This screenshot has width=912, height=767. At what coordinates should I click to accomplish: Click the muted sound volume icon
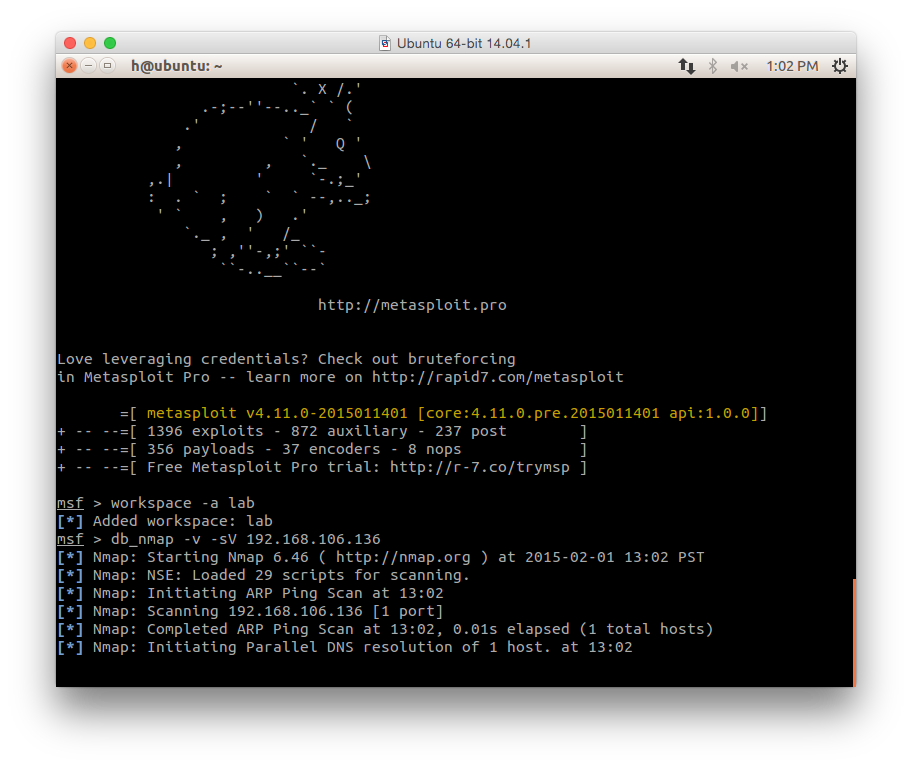tap(739, 66)
